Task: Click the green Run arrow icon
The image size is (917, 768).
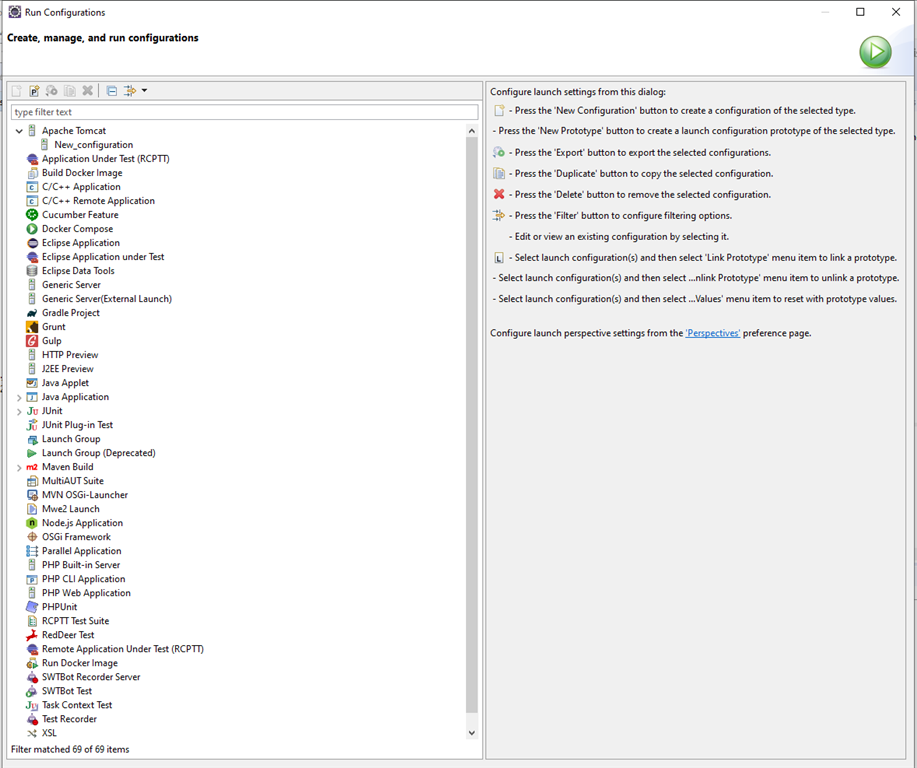Action: coord(875,52)
